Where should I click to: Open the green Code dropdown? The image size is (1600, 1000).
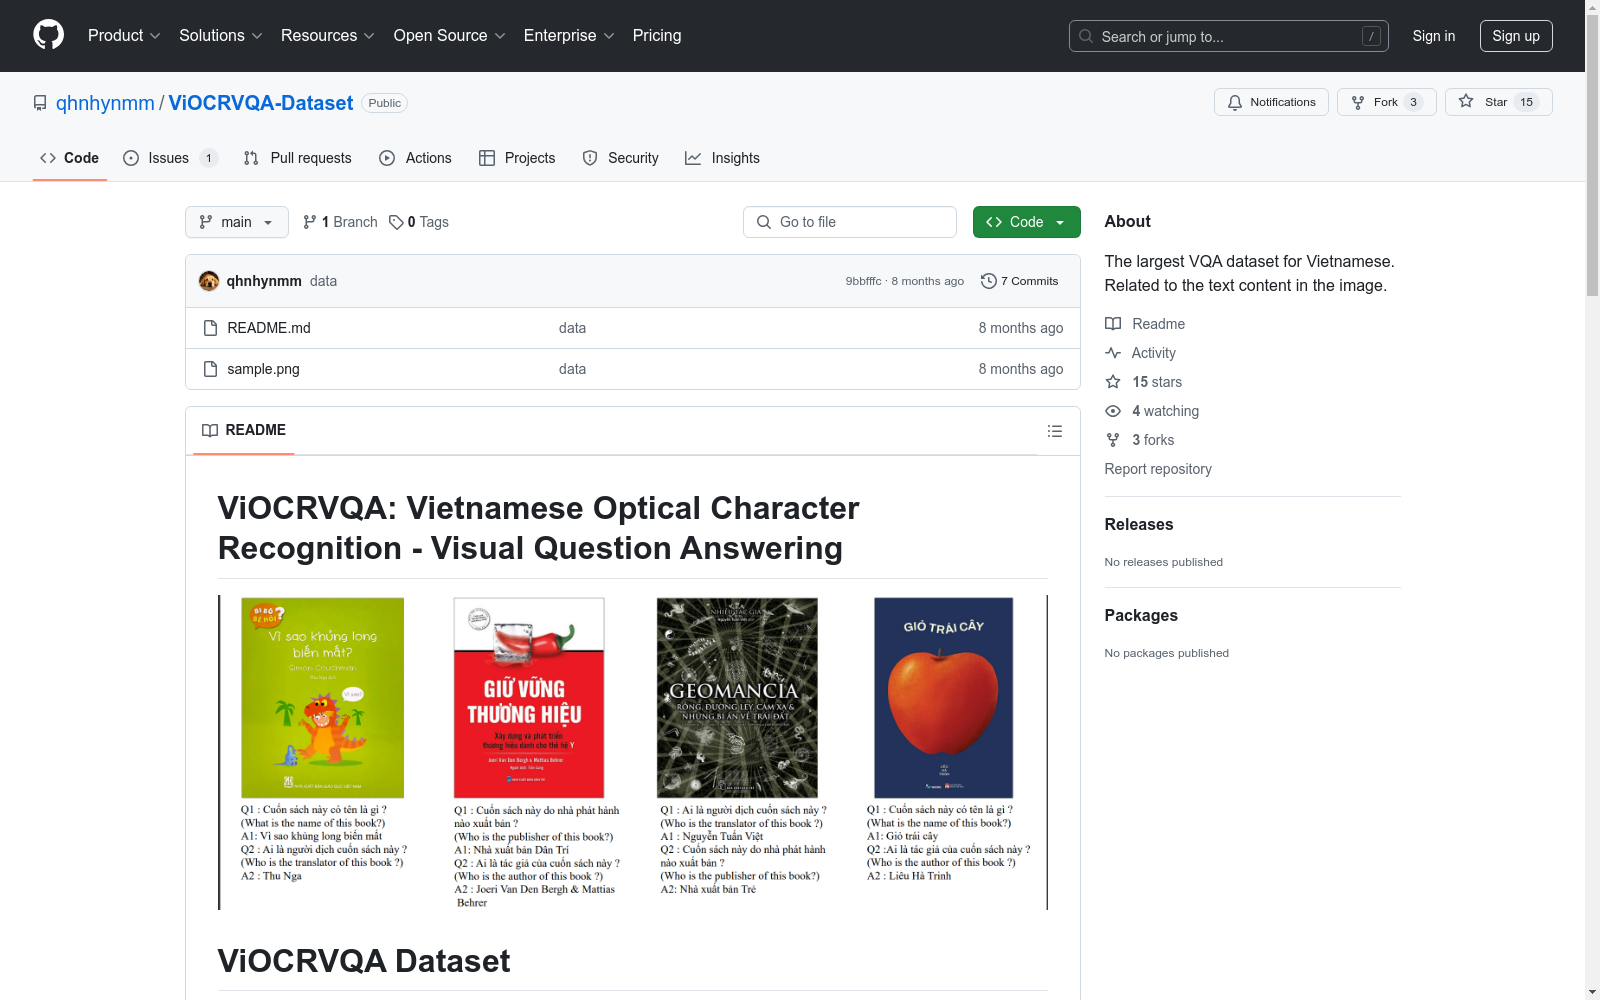(1027, 222)
